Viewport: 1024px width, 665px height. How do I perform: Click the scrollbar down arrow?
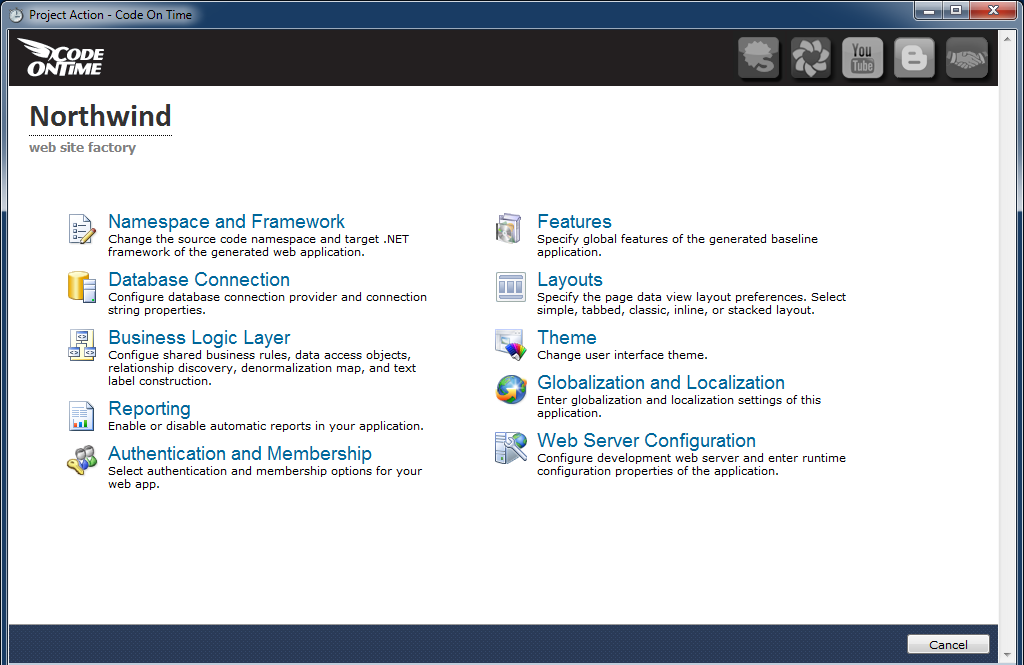tap(1006, 654)
